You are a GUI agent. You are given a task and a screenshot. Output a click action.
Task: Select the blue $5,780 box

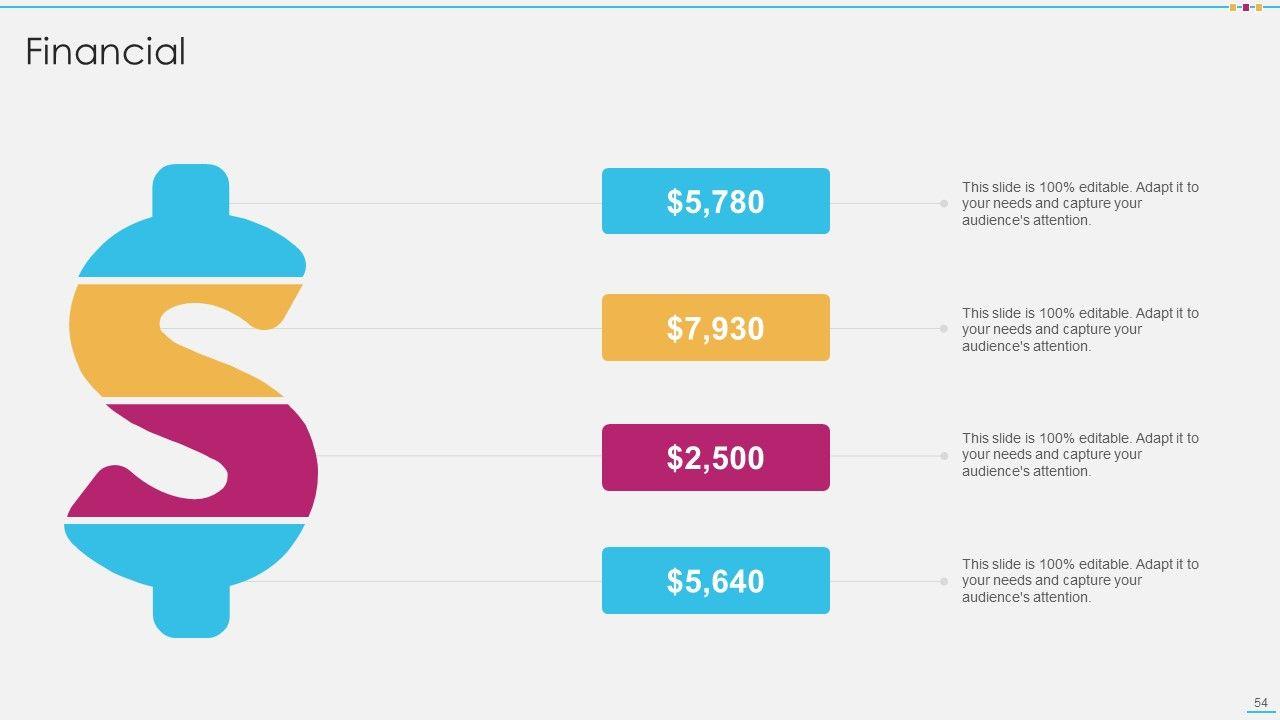[715, 201]
